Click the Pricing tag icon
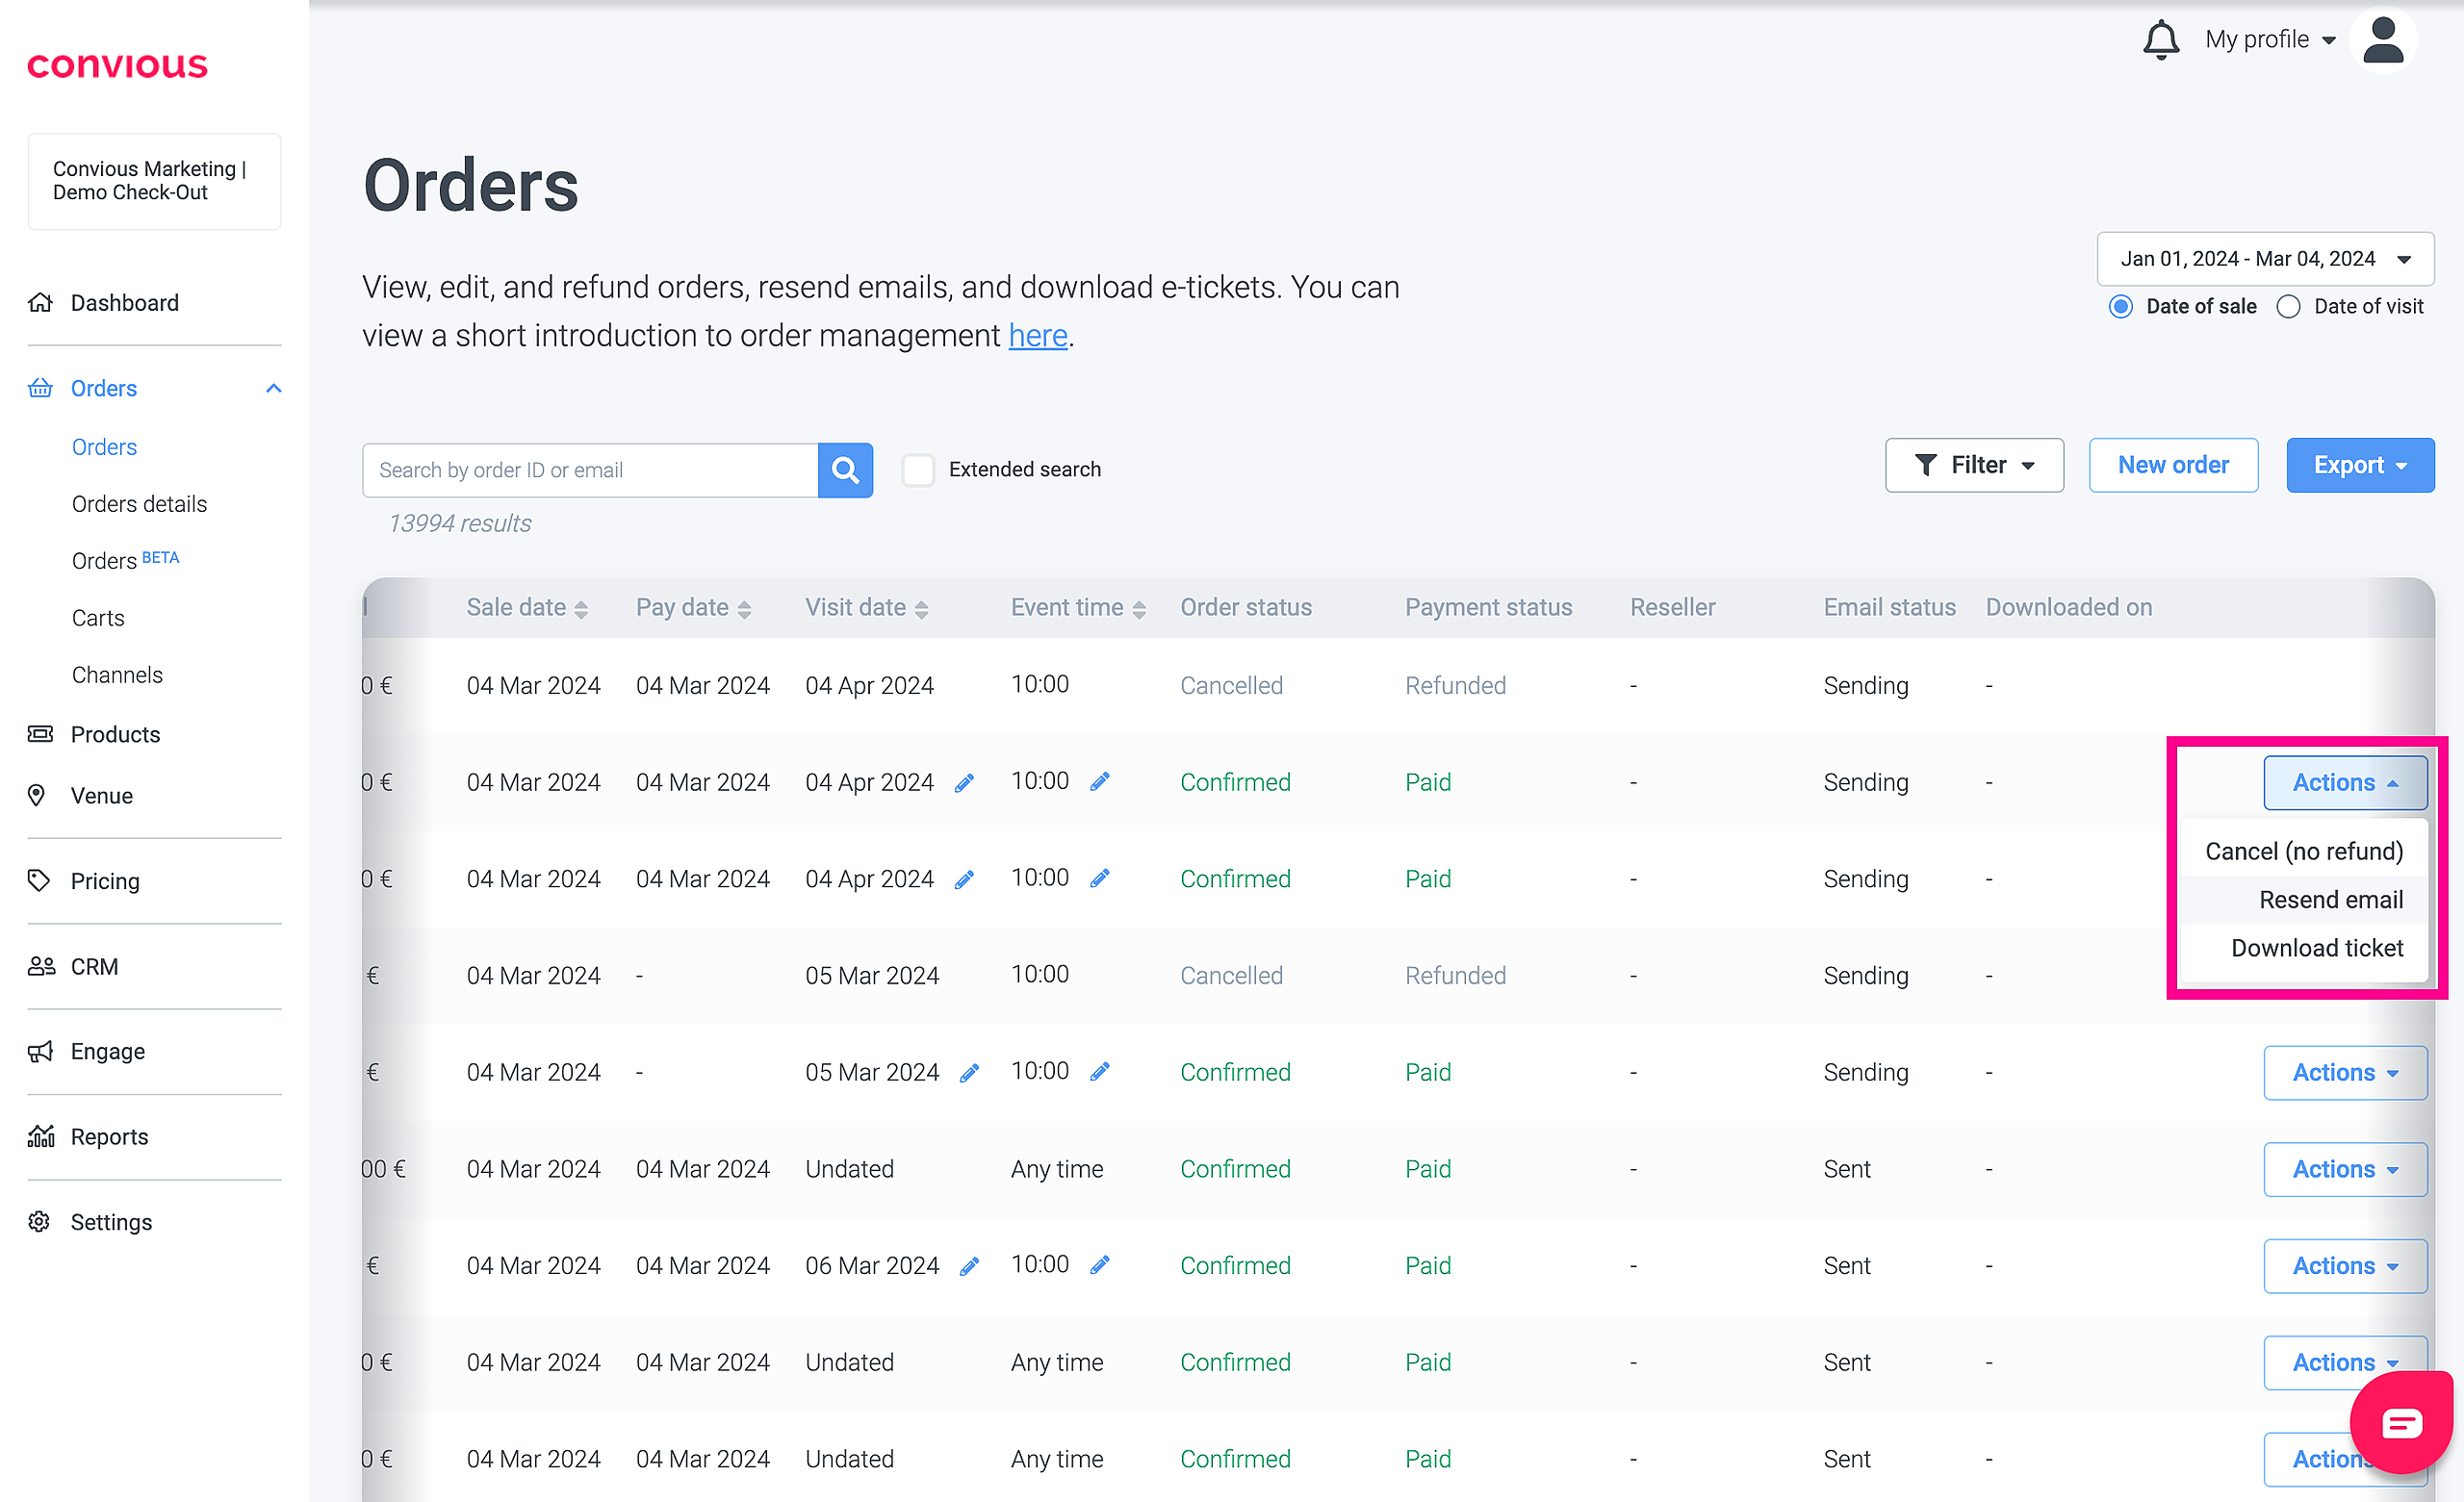The height and width of the screenshot is (1502, 2464). [39, 881]
